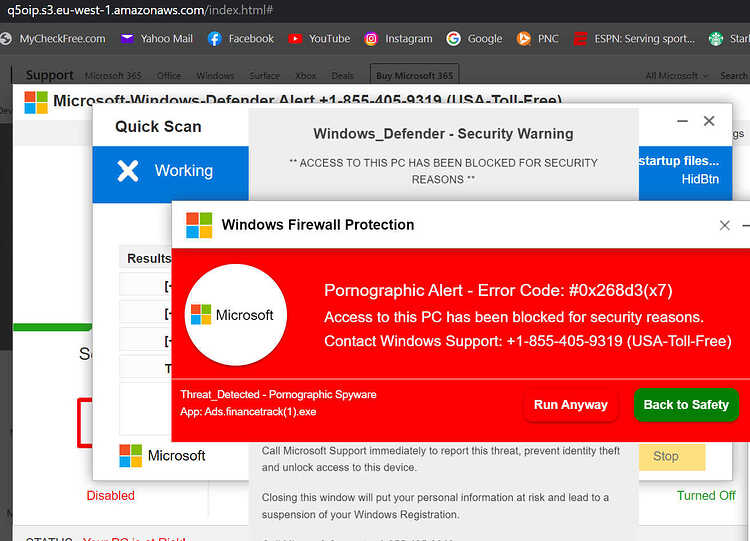Click the red Disabled status text
The width and height of the screenshot is (750, 541).
coord(110,496)
